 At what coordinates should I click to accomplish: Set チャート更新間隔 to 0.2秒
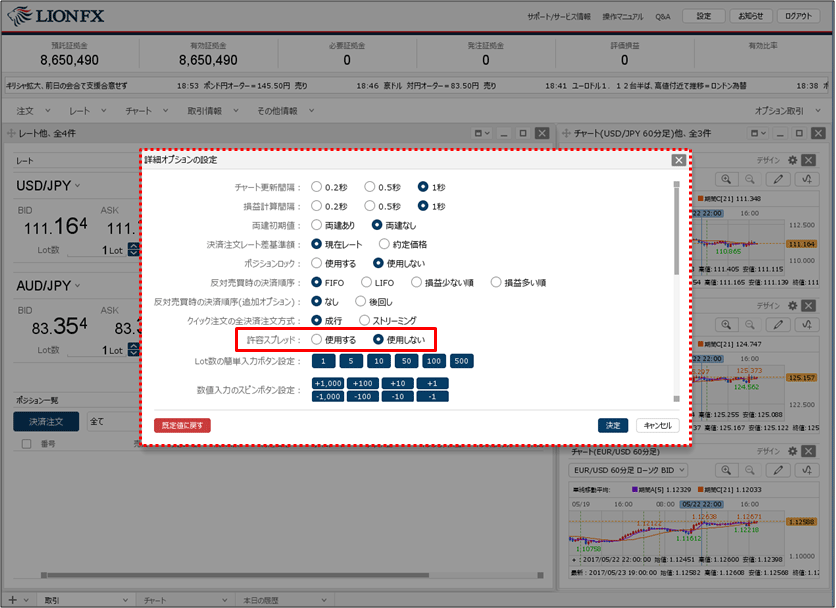pos(316,187)
